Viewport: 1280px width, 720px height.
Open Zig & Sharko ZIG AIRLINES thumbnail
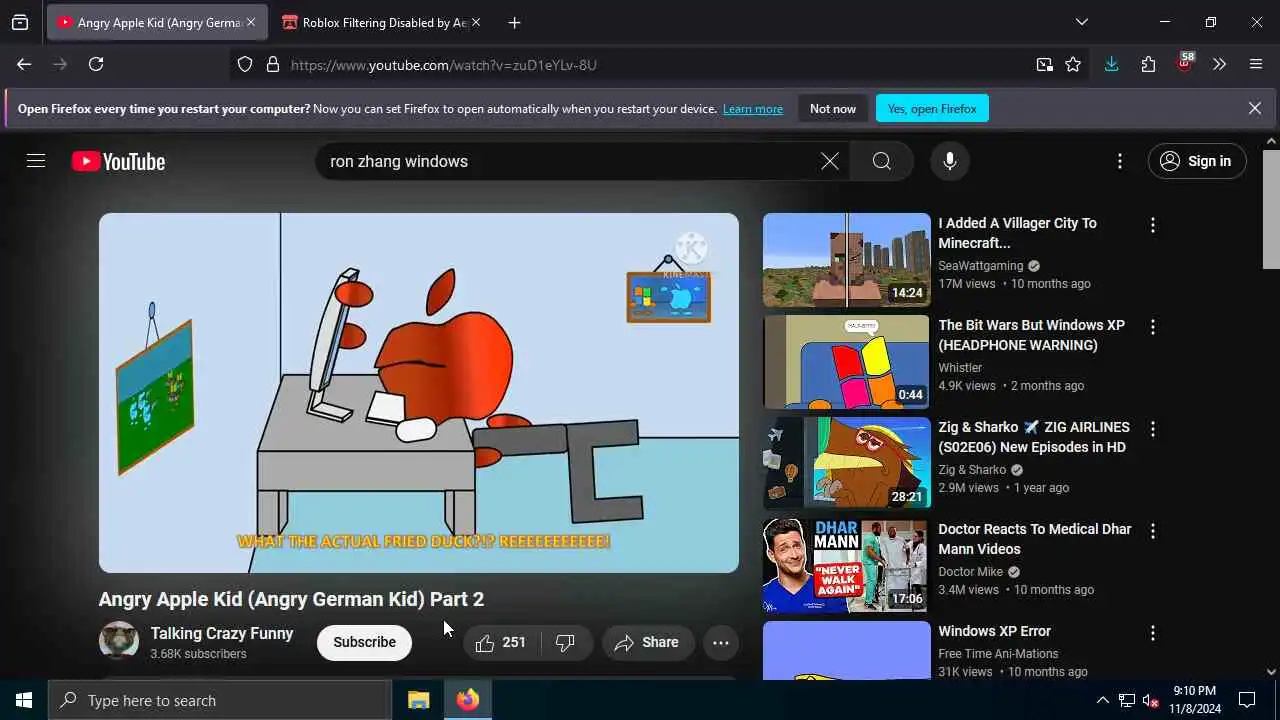coord(847,464)
